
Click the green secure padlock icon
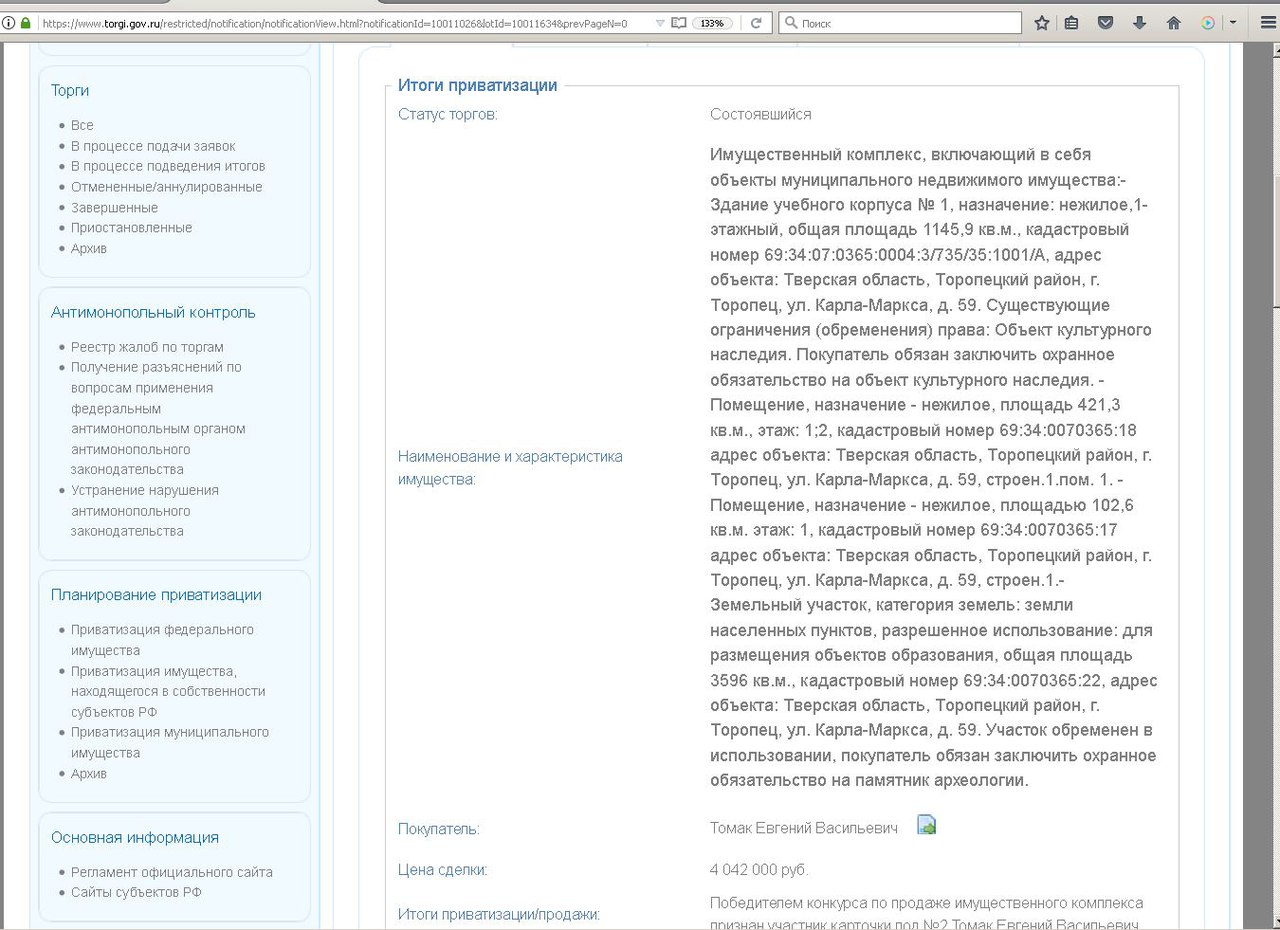(x=25, y=22)
